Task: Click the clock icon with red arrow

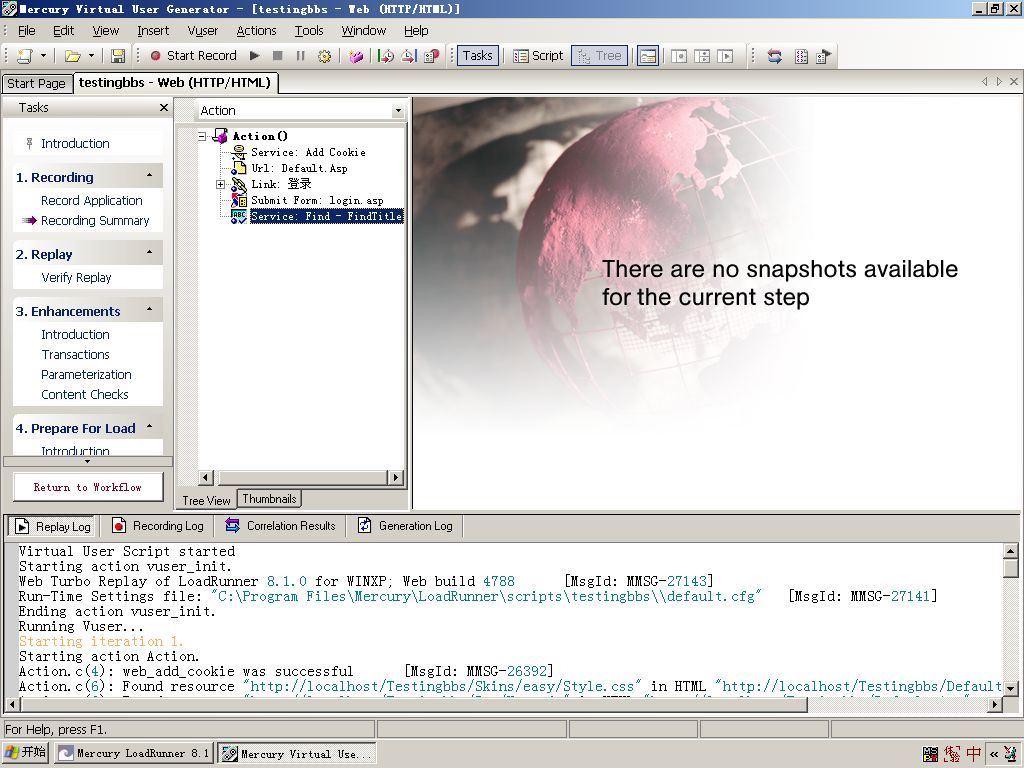Action: click(x=409, y=56)
